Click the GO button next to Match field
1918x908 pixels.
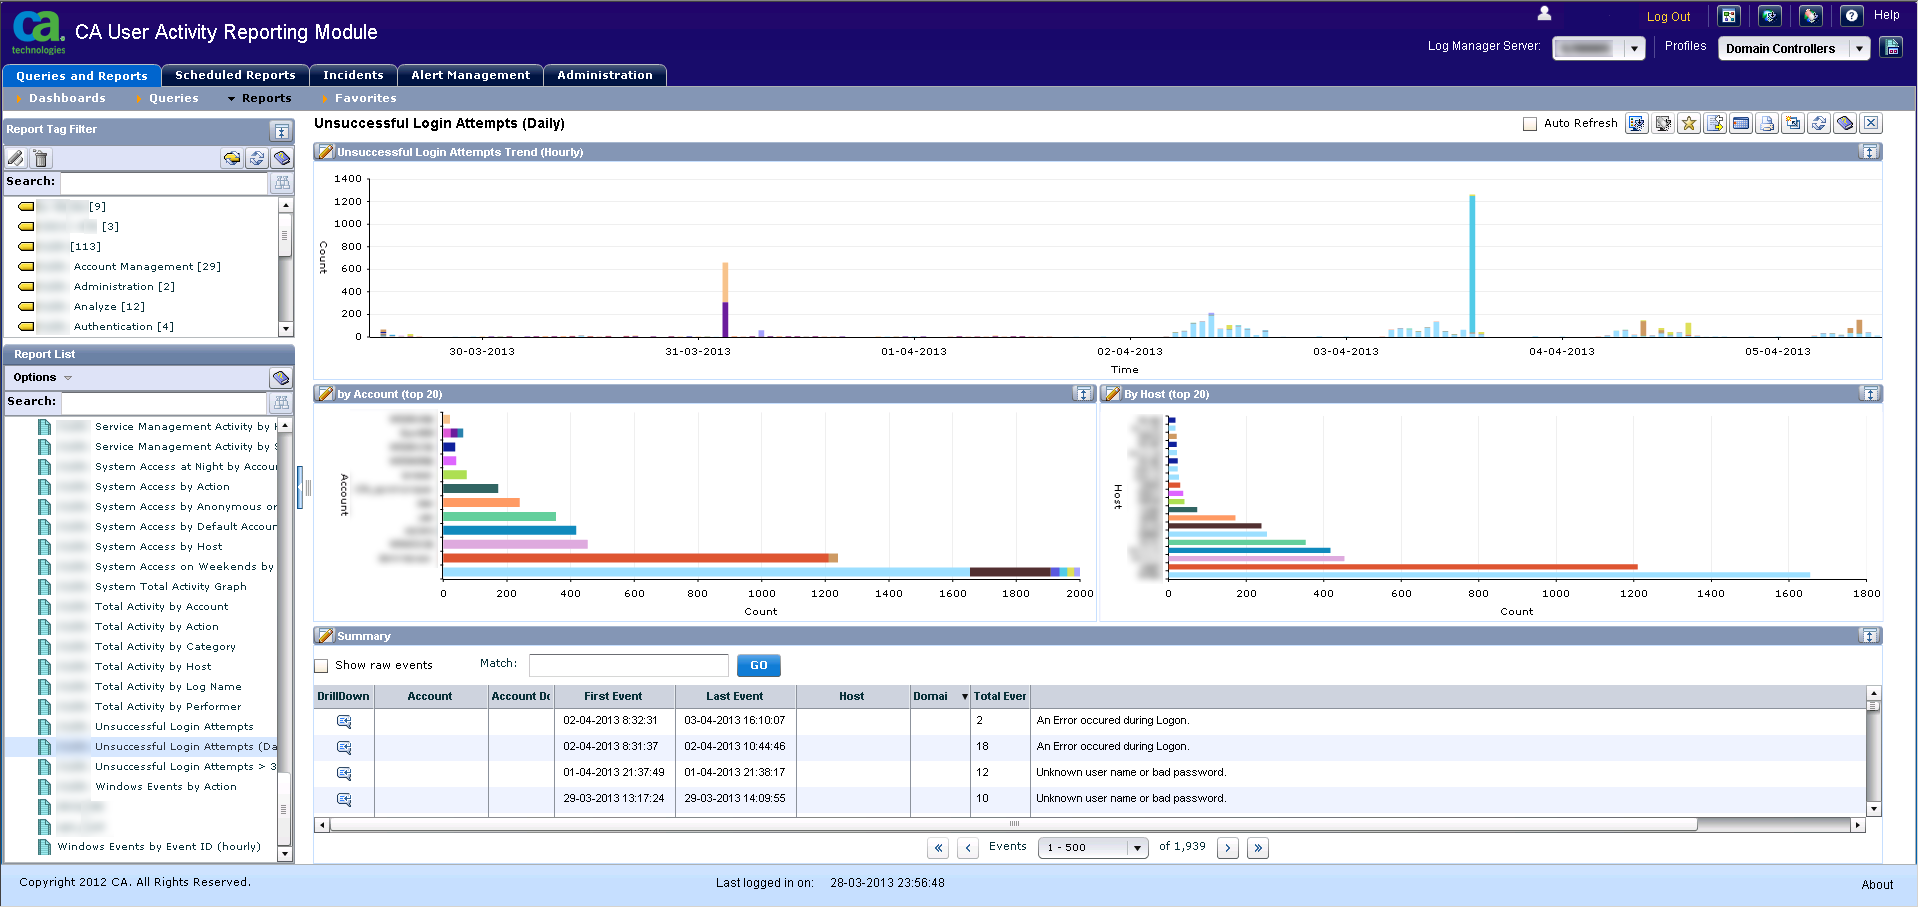pyautogui.click(x=758, y=666)
